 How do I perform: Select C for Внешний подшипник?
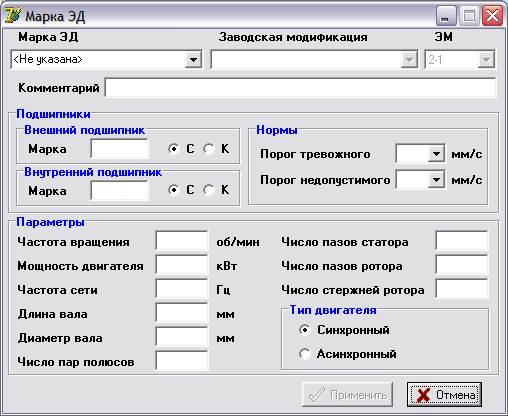click(x=174, y=149)
